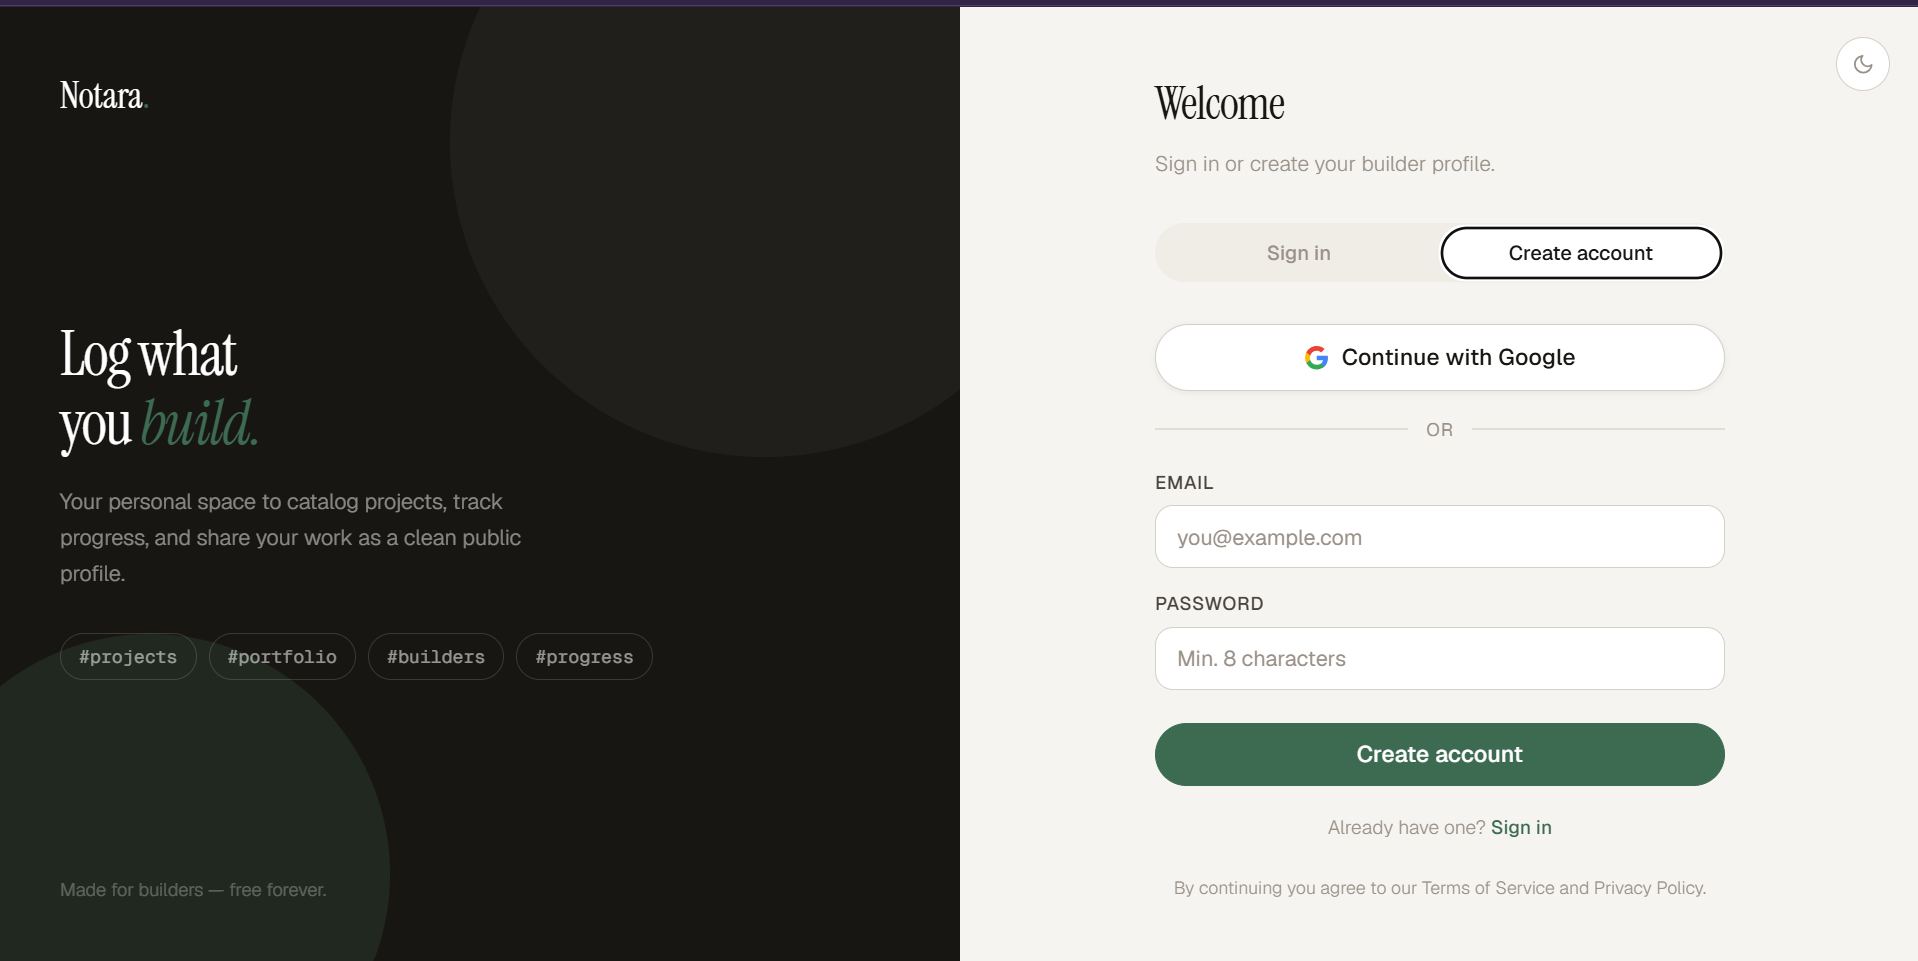The height and width of the screenshot is (961, 1918).
Task: Click the 'Log what you build.' headline
Action: tap(159, 390)
